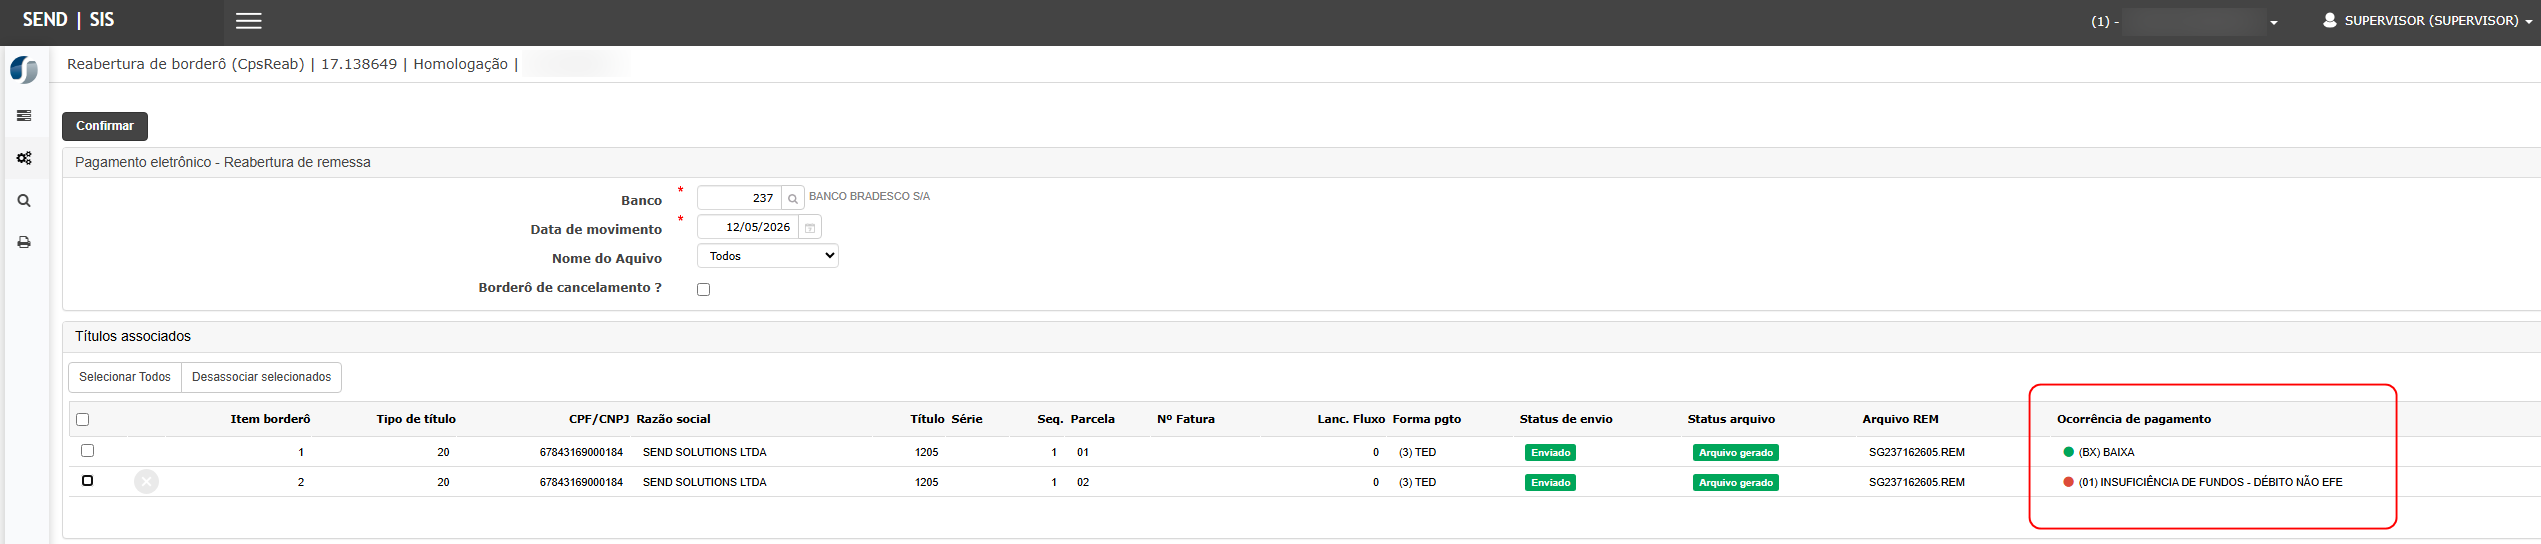Click the Títulos associados panel heading
The height and width of the screenshot is (544, 2541).
click(x=133, y=336)
